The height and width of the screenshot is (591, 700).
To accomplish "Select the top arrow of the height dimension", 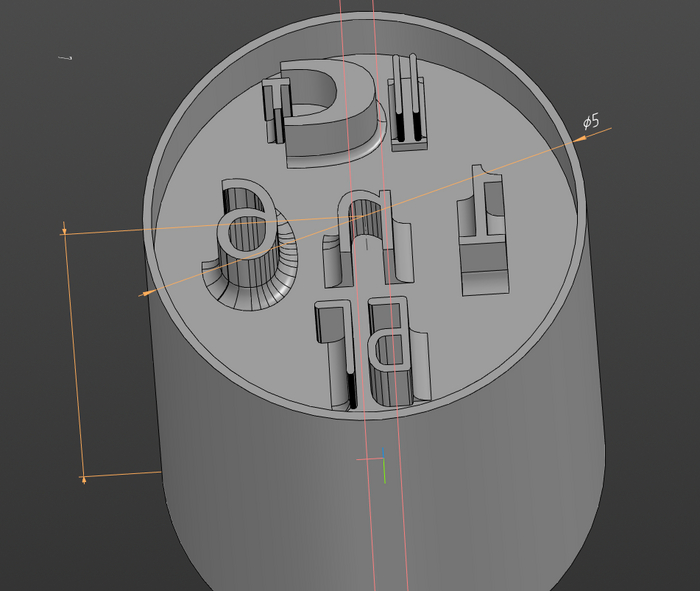I will pyautogui.click(x=65, y=231).
